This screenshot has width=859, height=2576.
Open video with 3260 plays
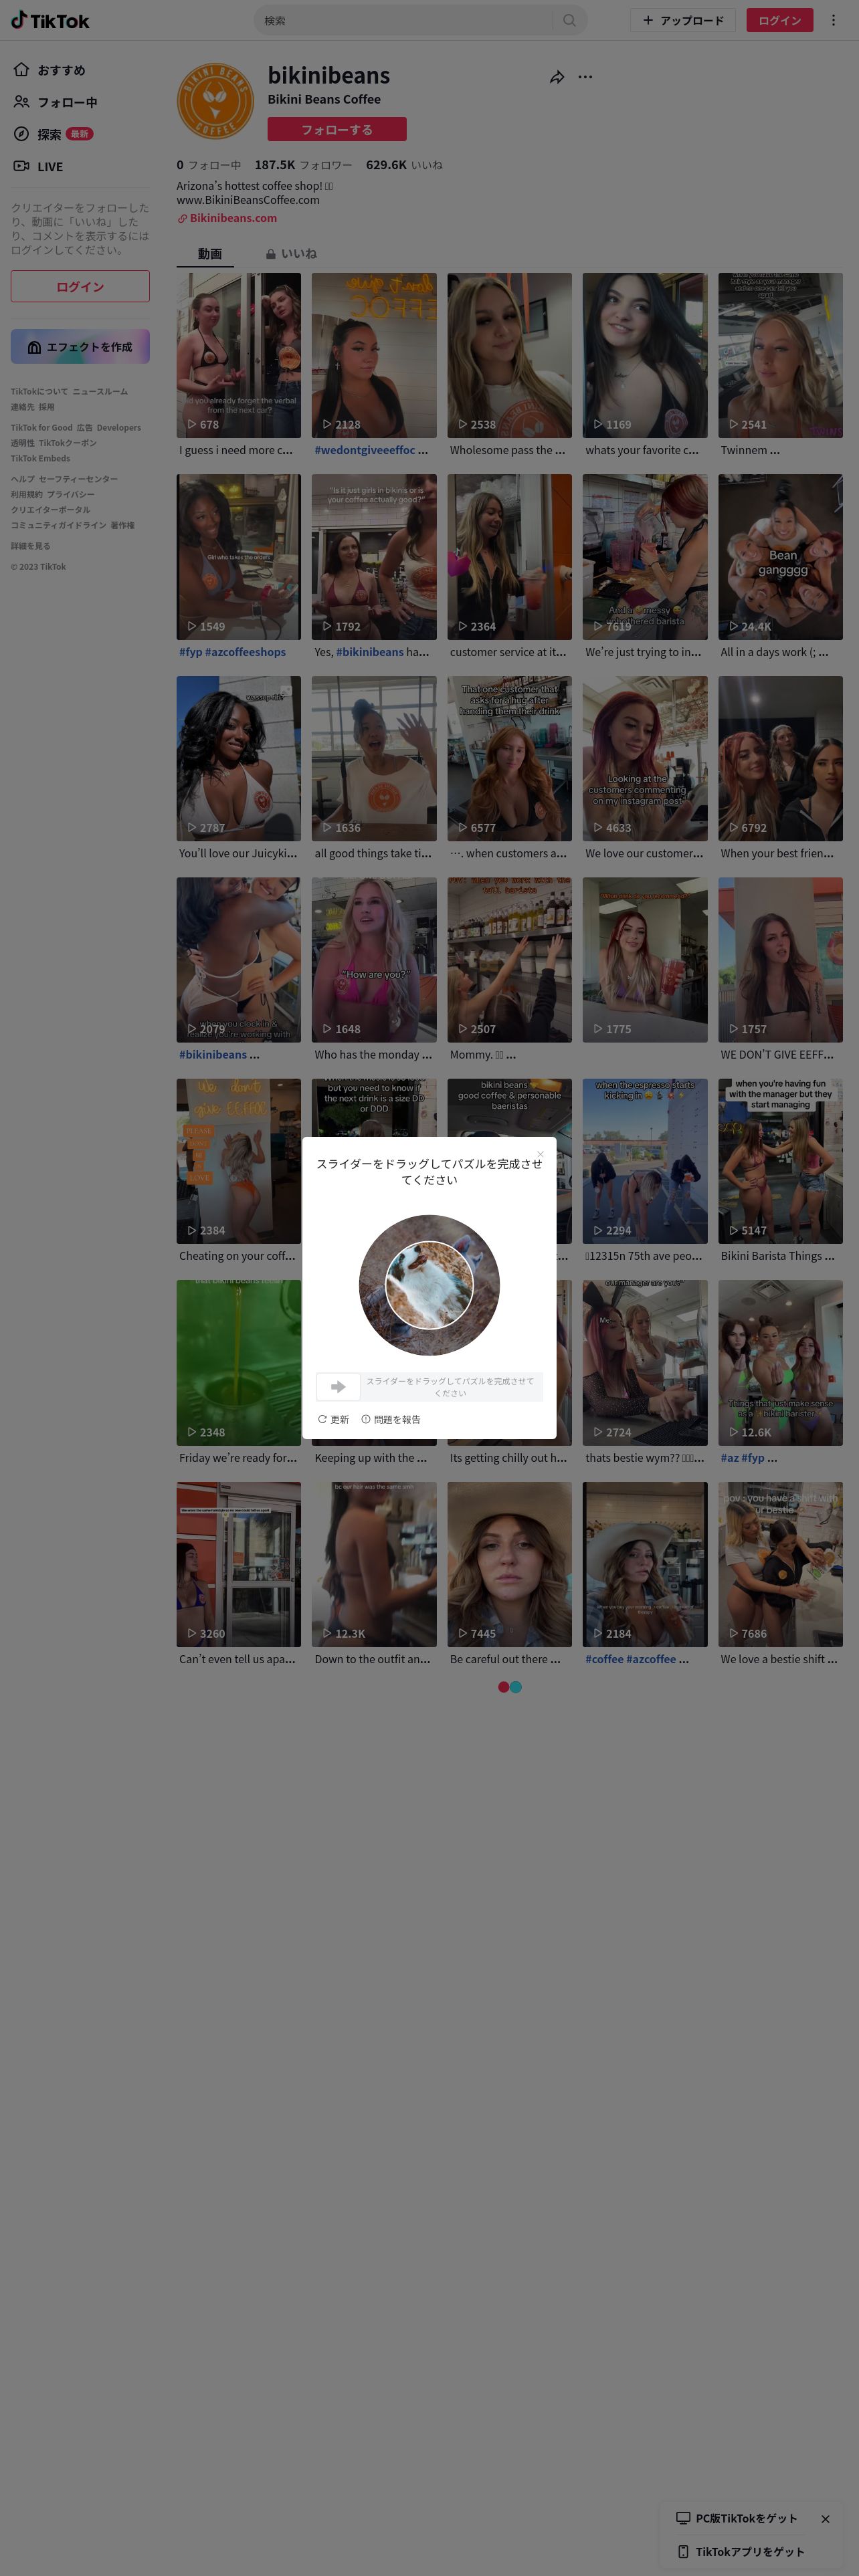238,1564
